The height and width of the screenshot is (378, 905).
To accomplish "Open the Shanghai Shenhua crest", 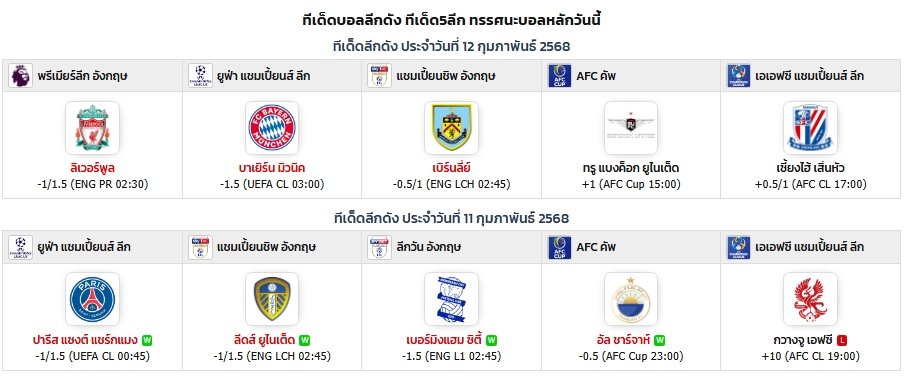I will tap(810, 128).
